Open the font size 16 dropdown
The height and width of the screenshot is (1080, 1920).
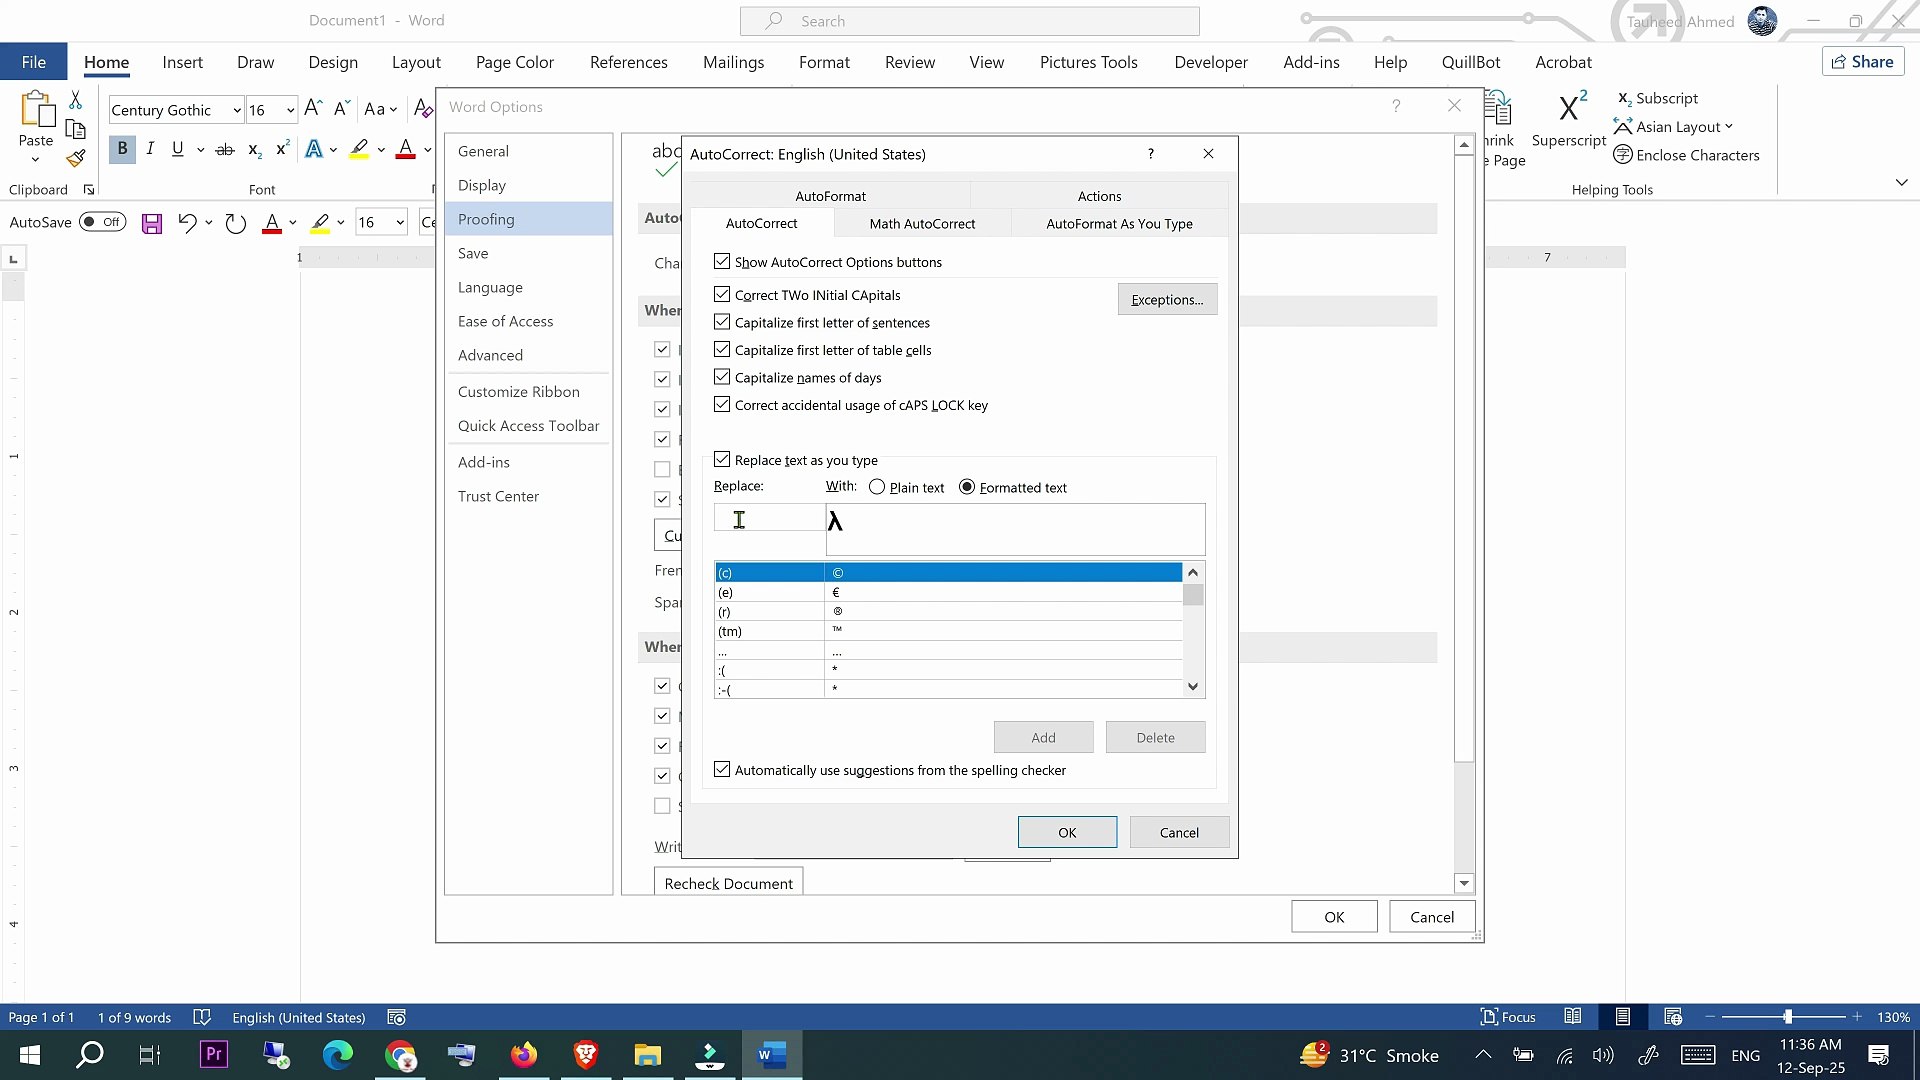click(290, 110)
